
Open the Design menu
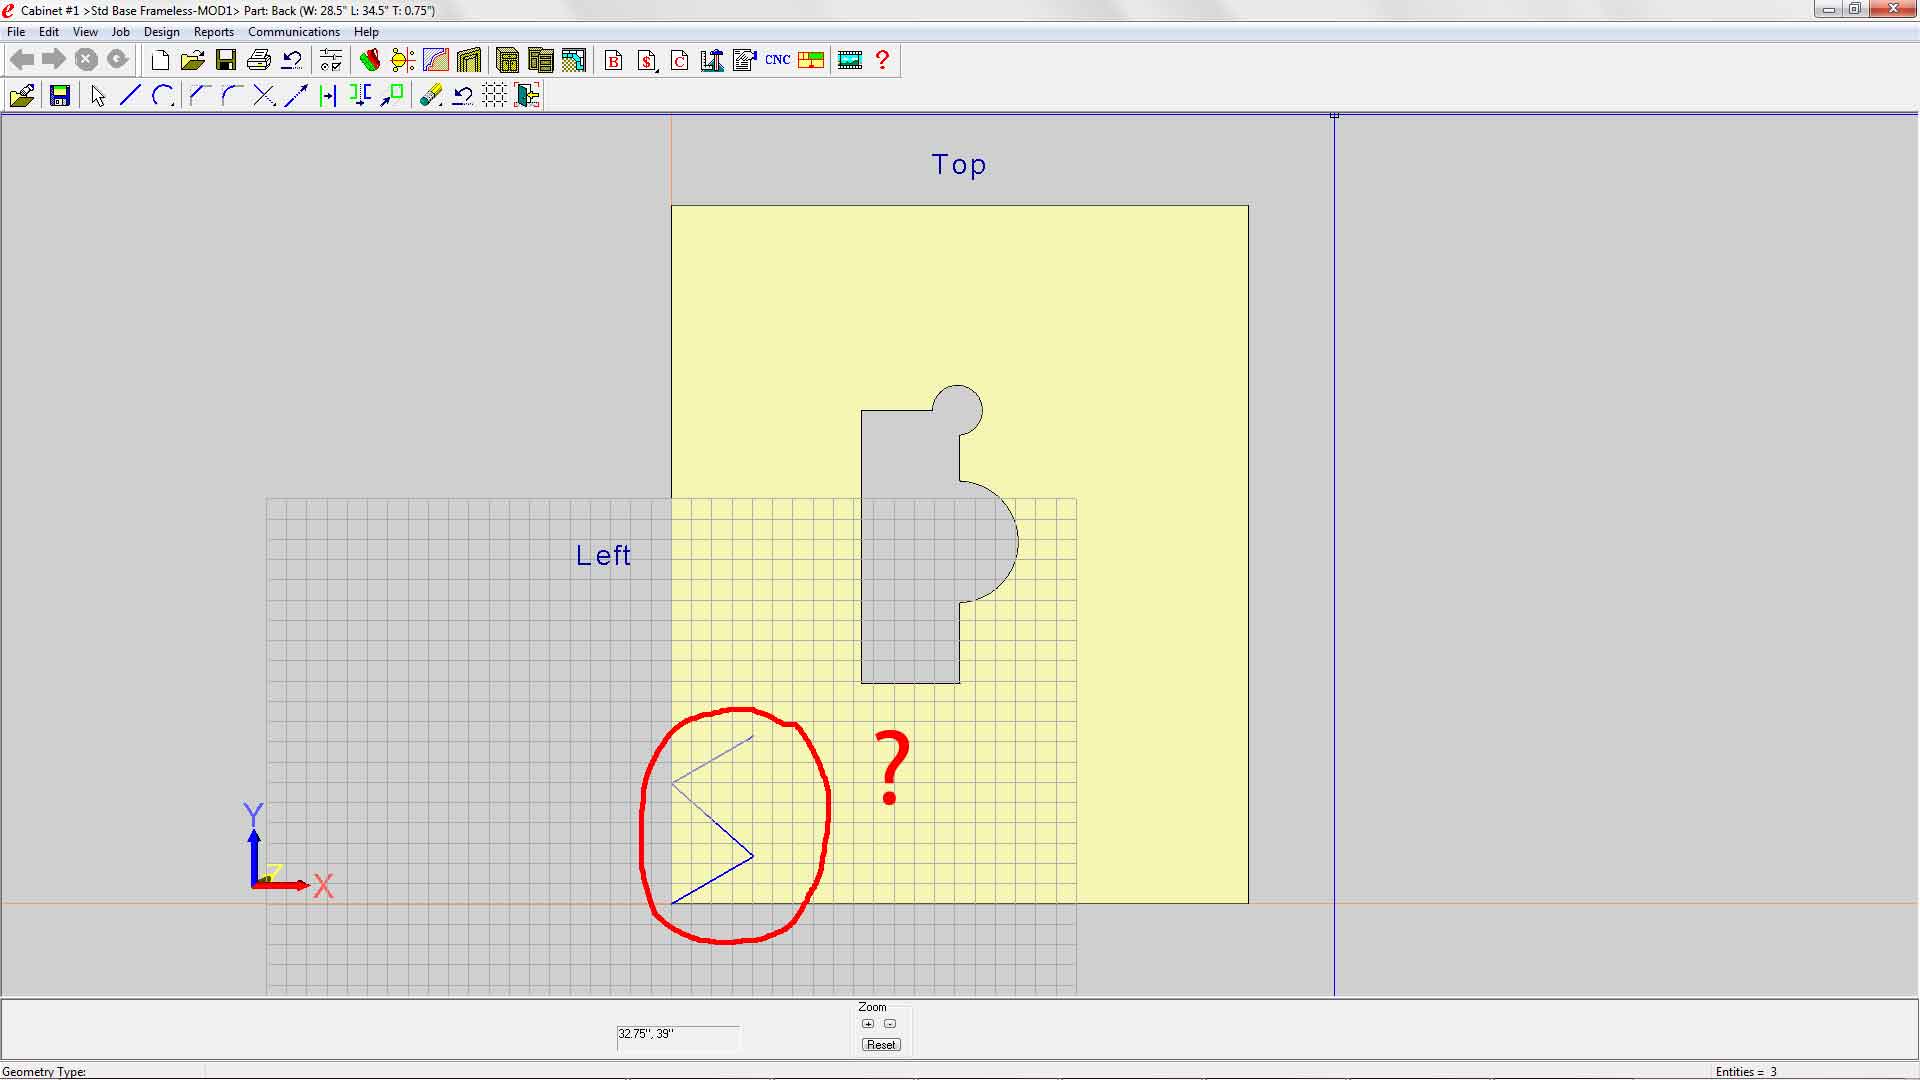coord(161,32)
